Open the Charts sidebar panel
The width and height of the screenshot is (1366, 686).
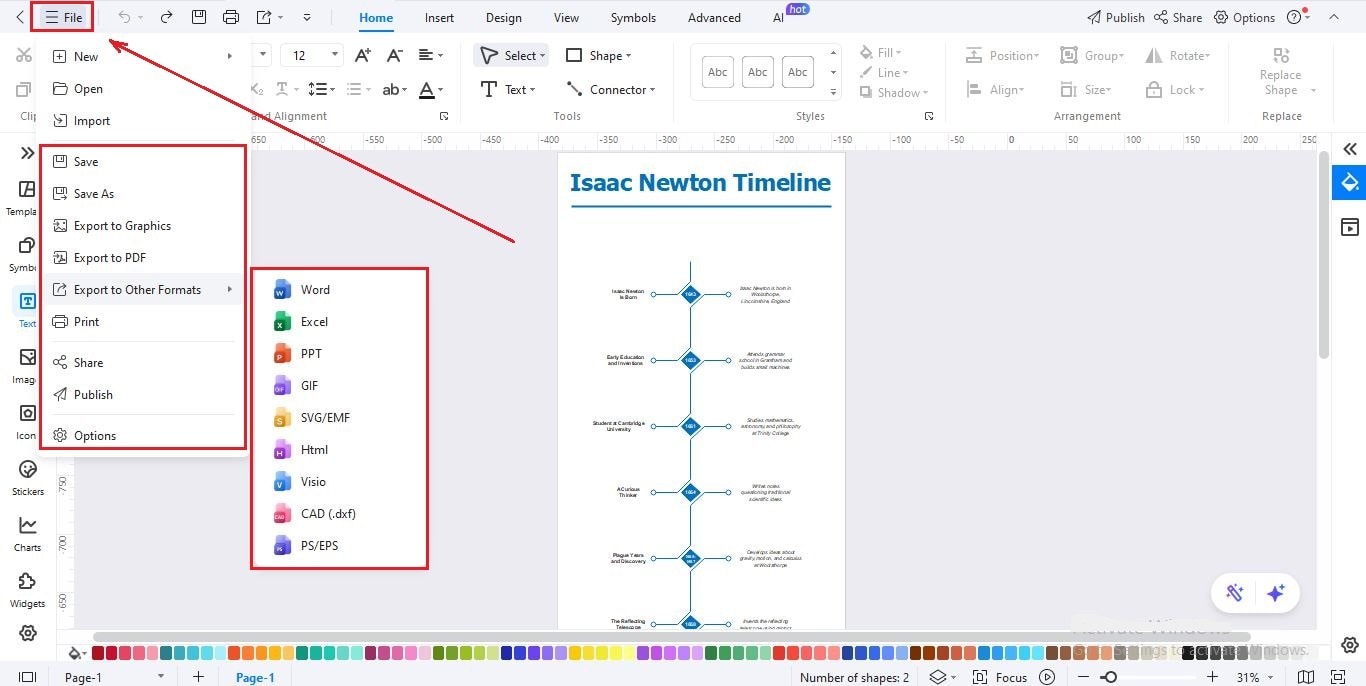click(x=28, y=533)
